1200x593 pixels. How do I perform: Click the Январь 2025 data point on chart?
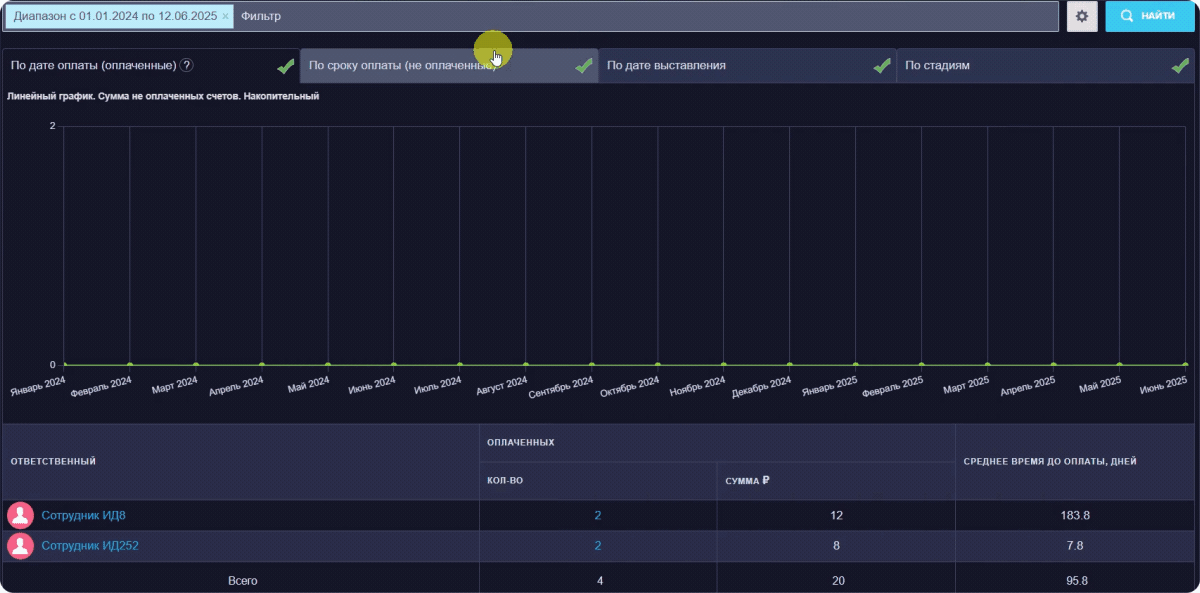pyautogui.click(x=855, y=365)
